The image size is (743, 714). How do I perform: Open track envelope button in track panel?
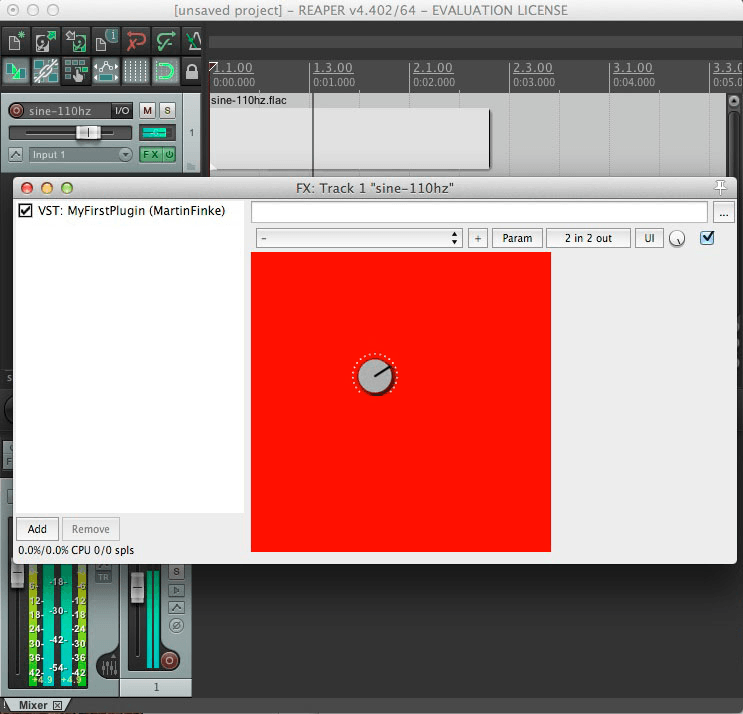click(x=16, y=154)
